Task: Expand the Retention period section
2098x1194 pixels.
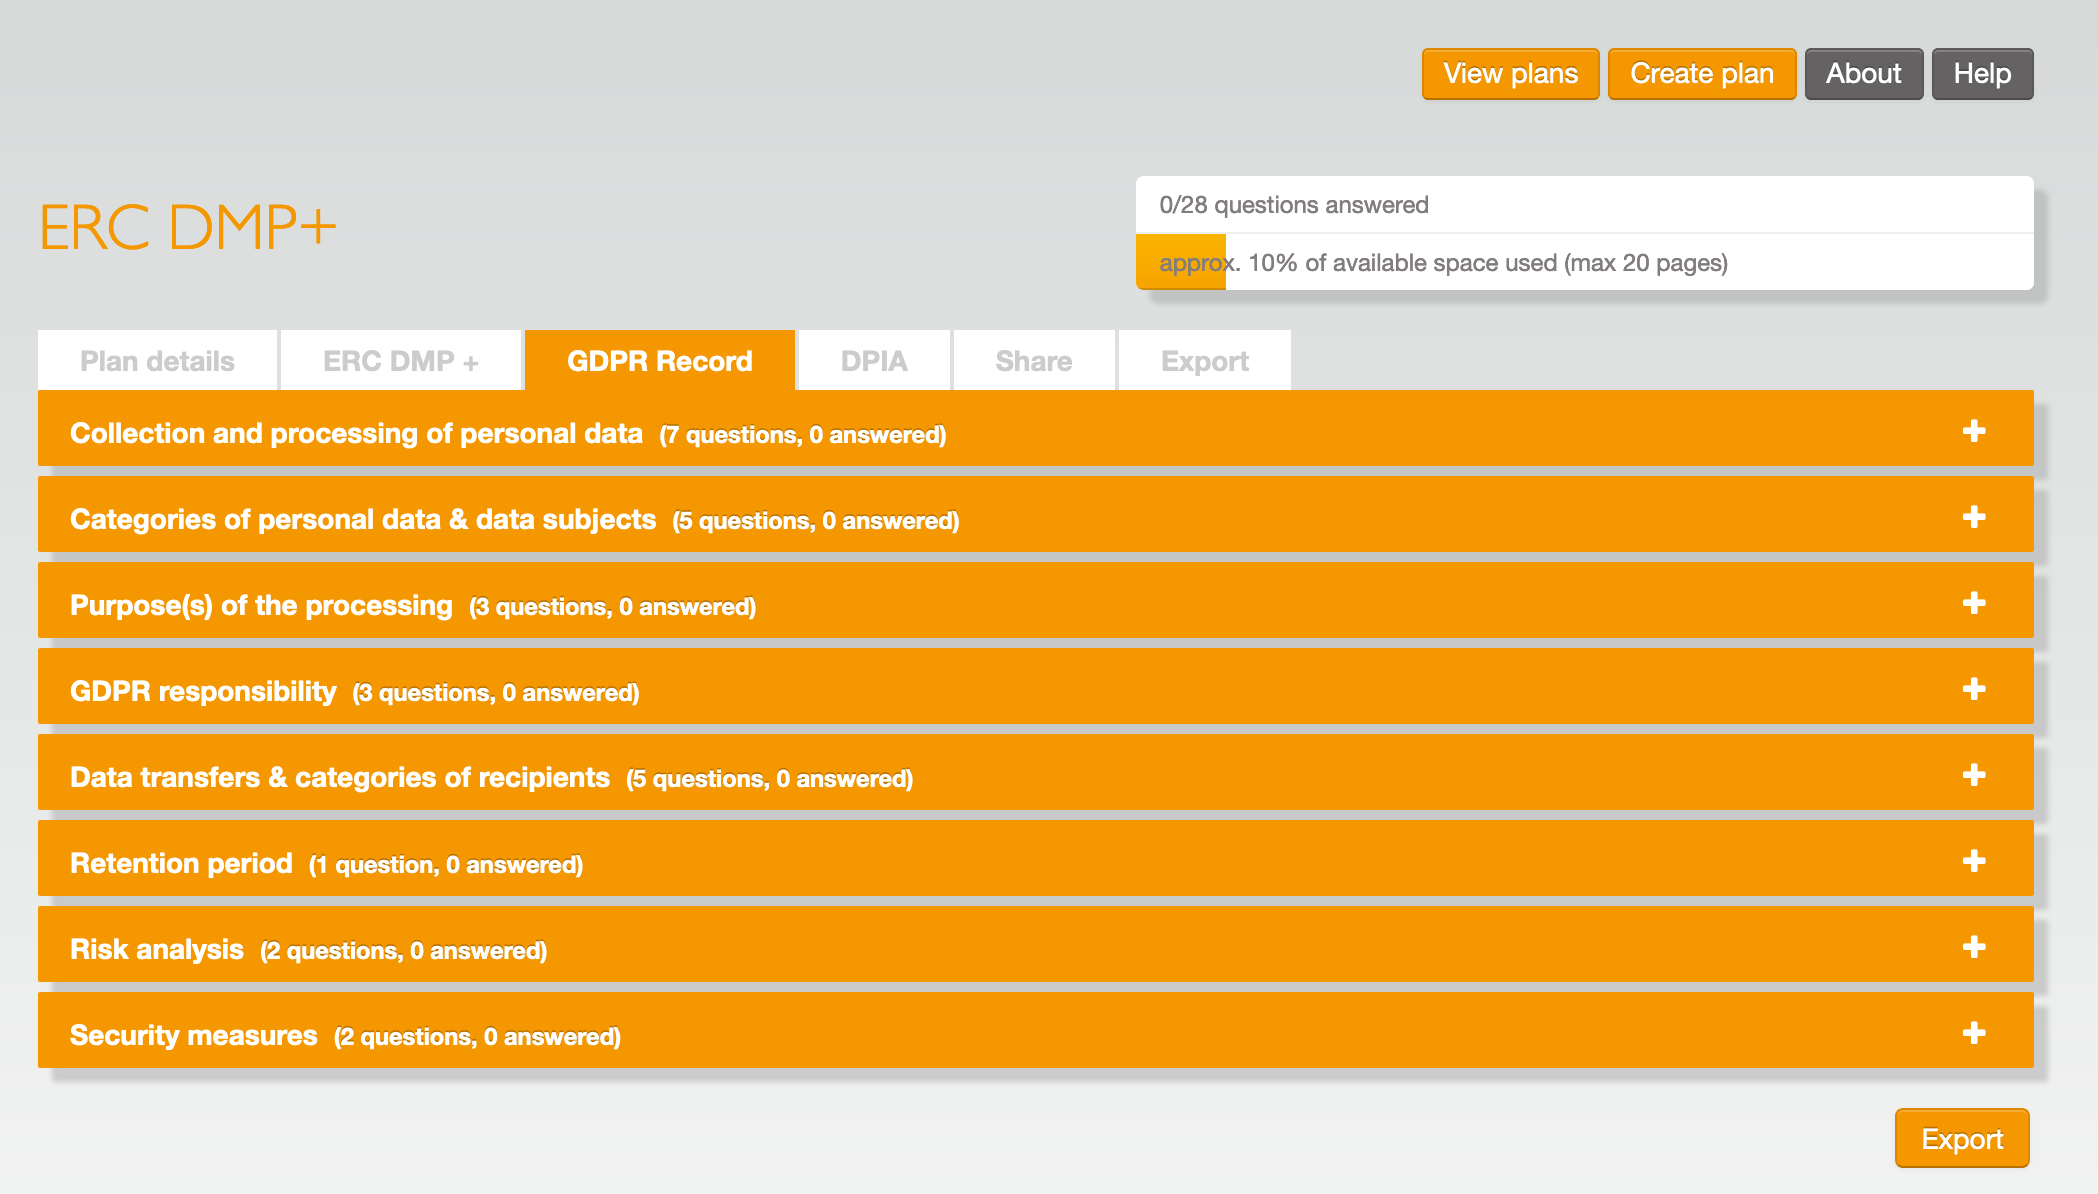Action: click(x=1036, y=858)
